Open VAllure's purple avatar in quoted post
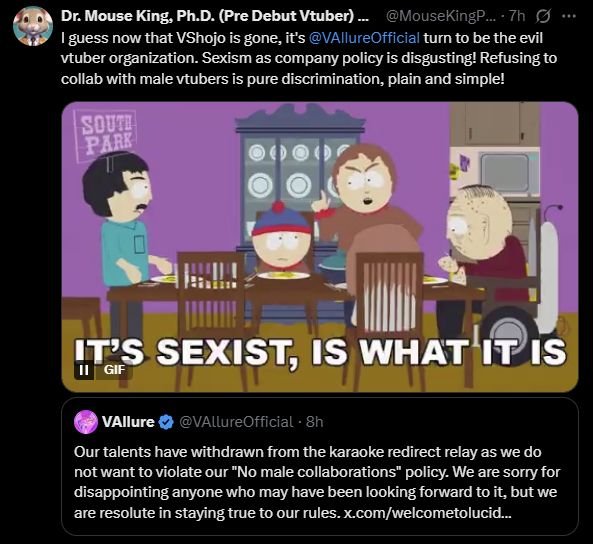The width and height of the screenshot is (593, 544). click(86, 421)
